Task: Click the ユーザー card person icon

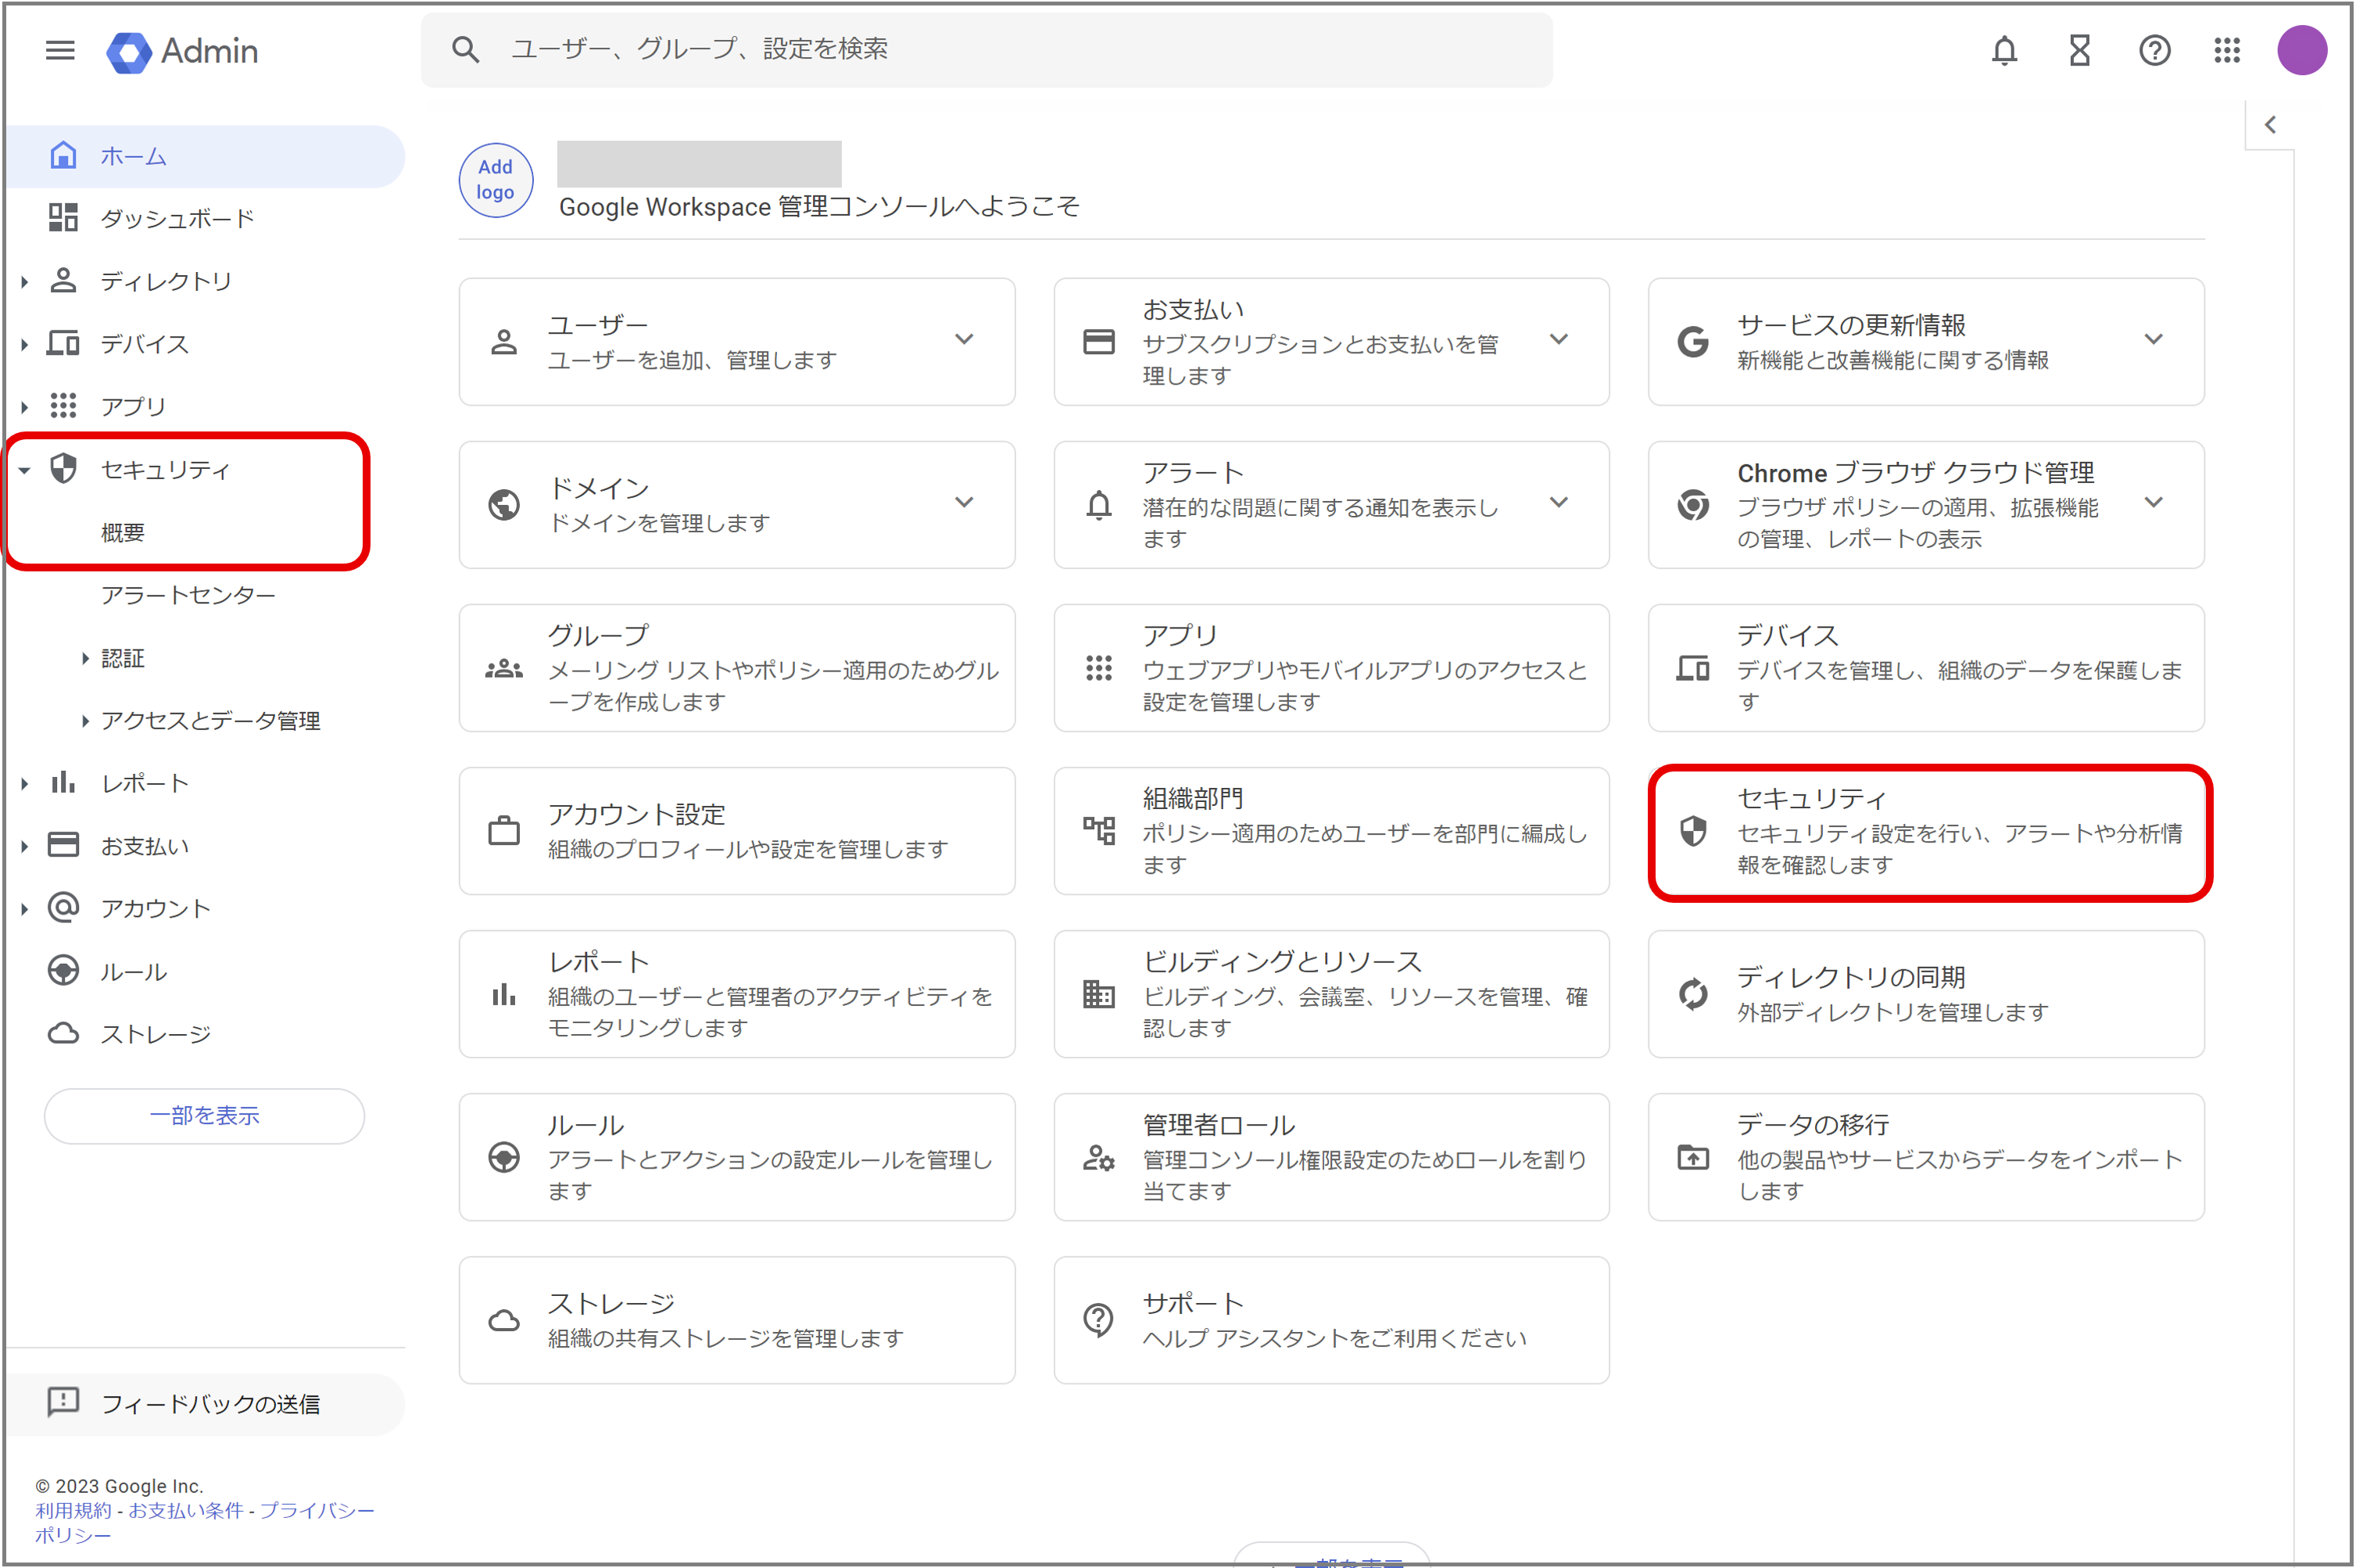Action: pyautogui.click(x=504, y=342)
